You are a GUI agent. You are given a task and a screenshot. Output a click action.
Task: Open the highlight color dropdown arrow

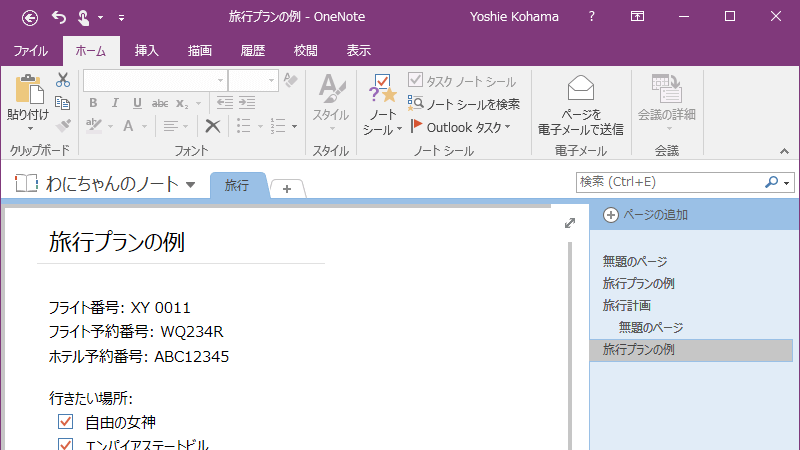tap(110, 126)
